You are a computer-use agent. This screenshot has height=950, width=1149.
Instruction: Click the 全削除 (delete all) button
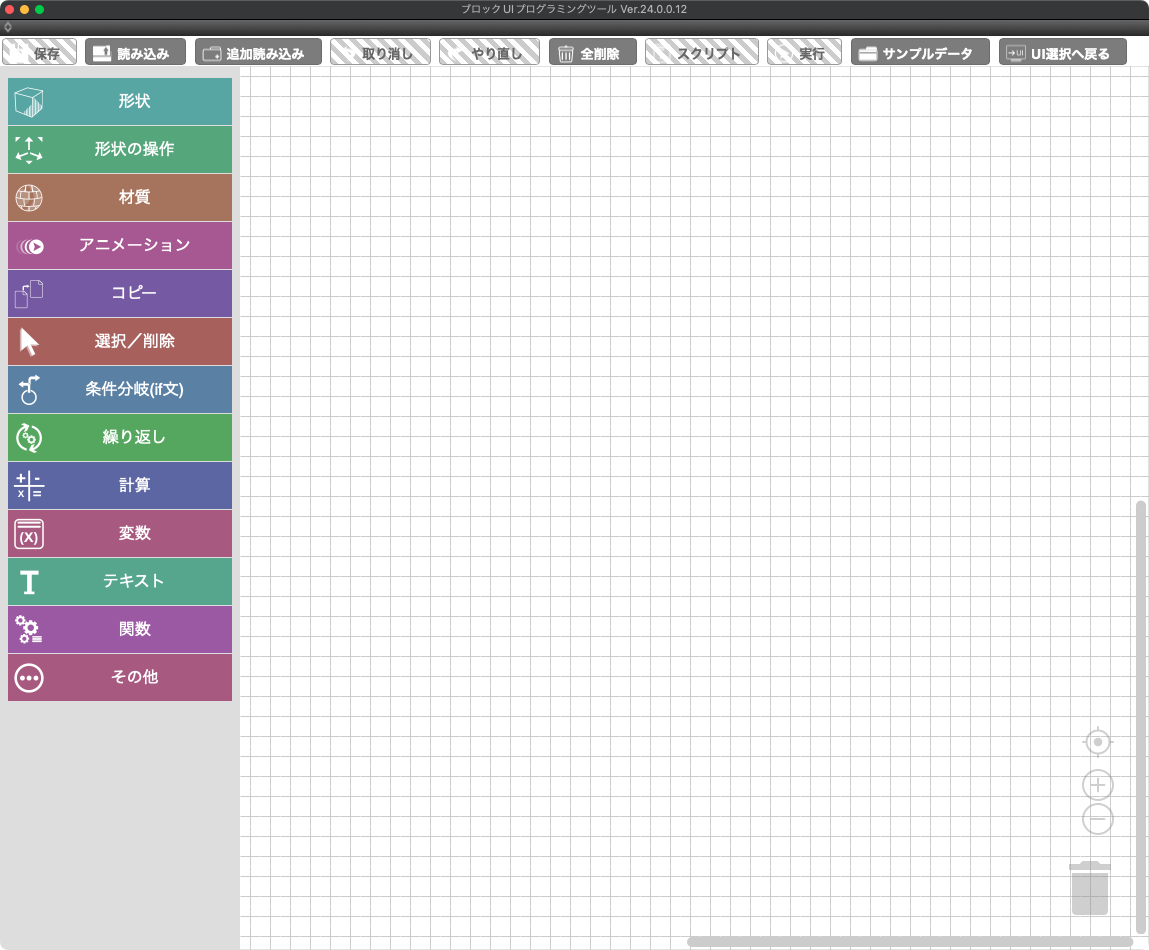click(593, 53)
